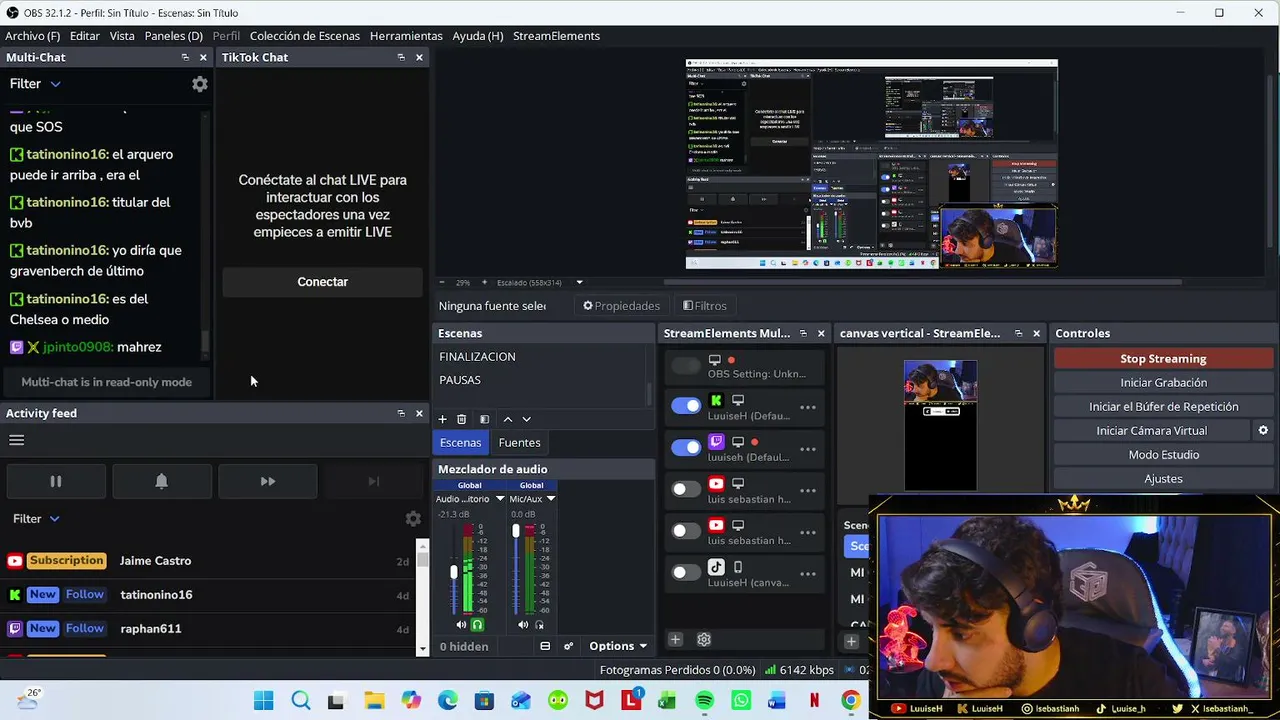Open Netflix from the taskbar

[x=814, y=701]
